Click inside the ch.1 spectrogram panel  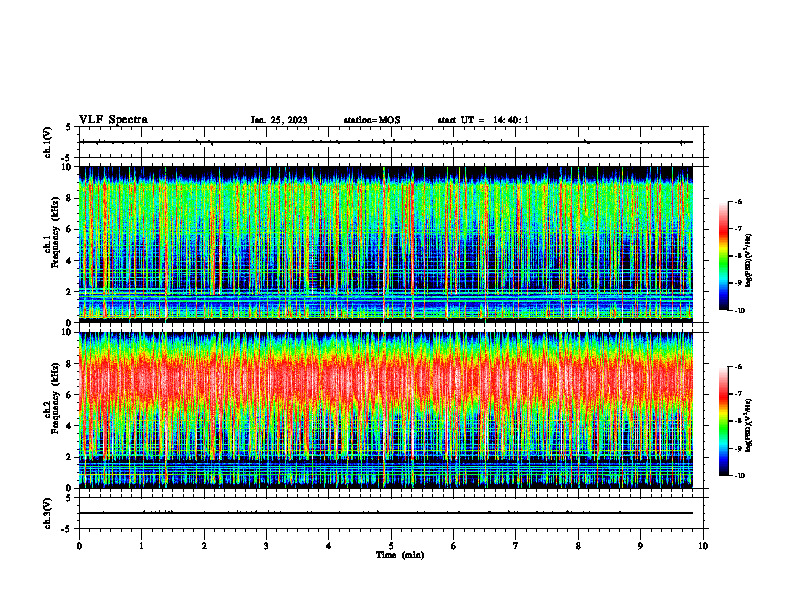tap(385, 244)
